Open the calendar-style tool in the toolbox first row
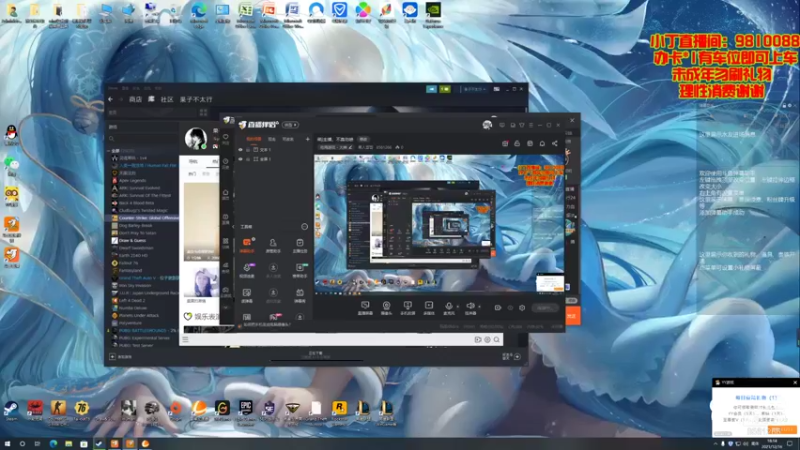 pyautogui.click(x=299, y=245)
